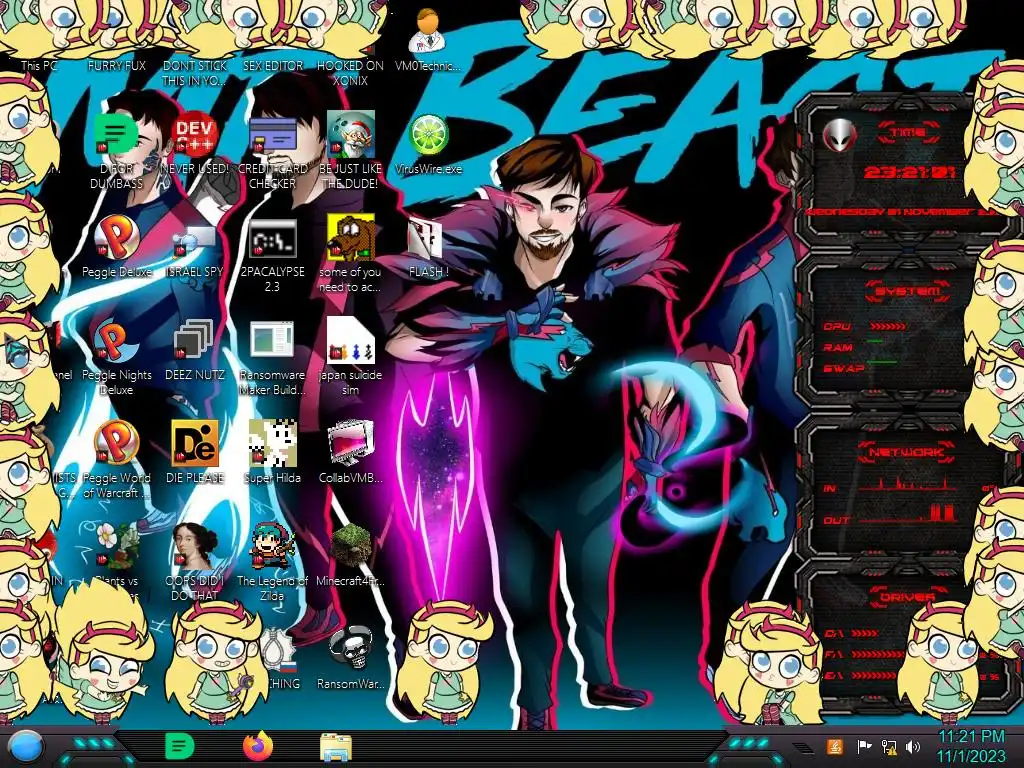This screenshot has height=768, width=1024.
Task: Select the BE JUST LIKE THE DUDE! icon
Action: click(350, 134)
